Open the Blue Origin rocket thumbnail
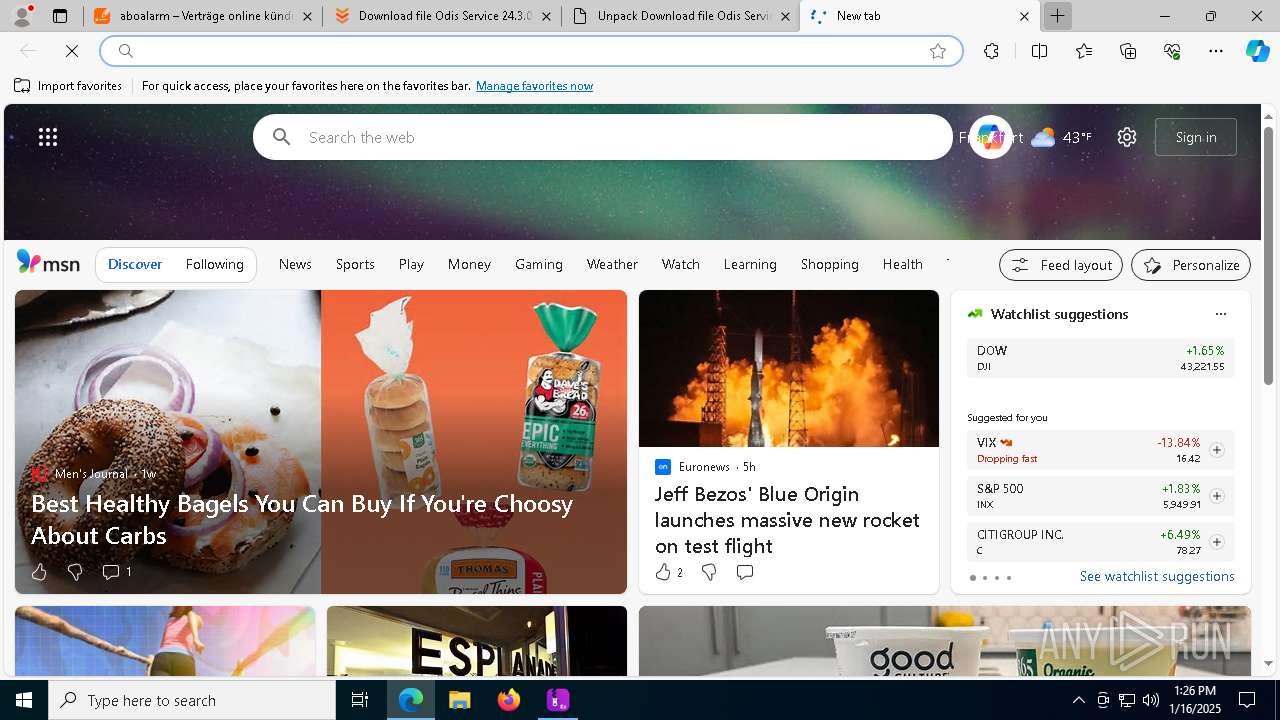 [x=789, y=368]
